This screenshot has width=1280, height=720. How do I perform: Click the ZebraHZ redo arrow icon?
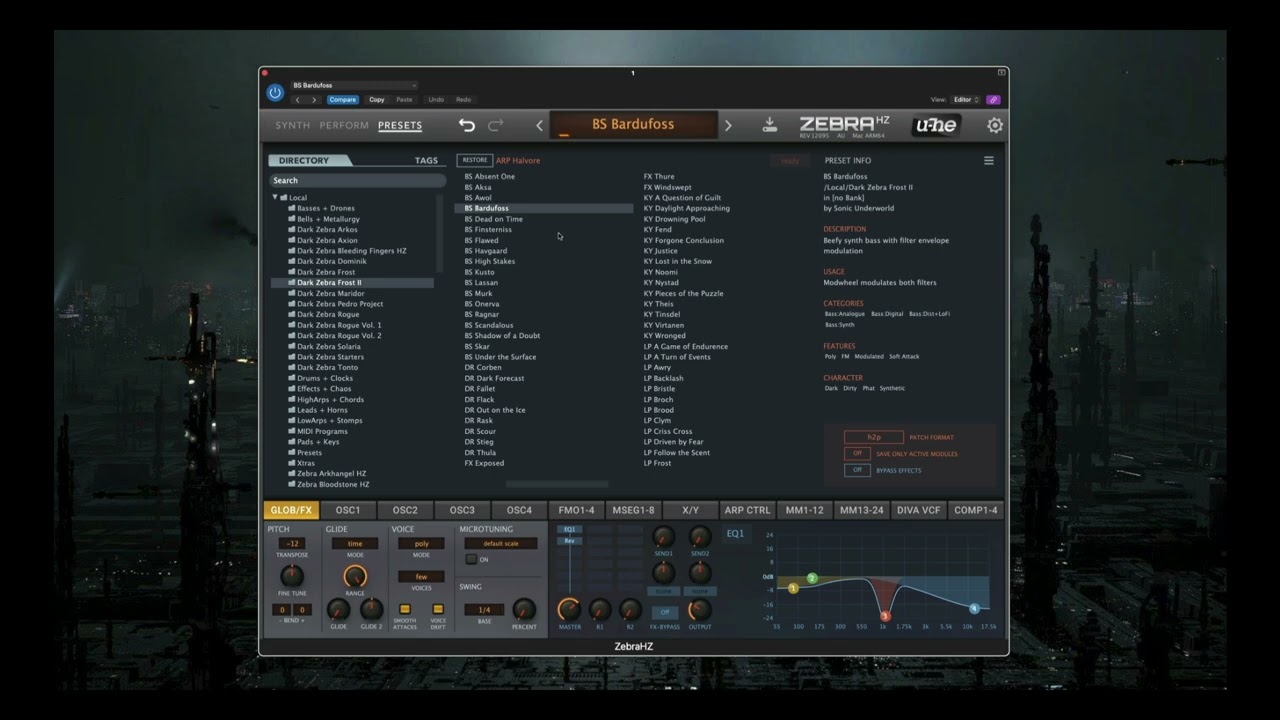click(x=496, y=125)
